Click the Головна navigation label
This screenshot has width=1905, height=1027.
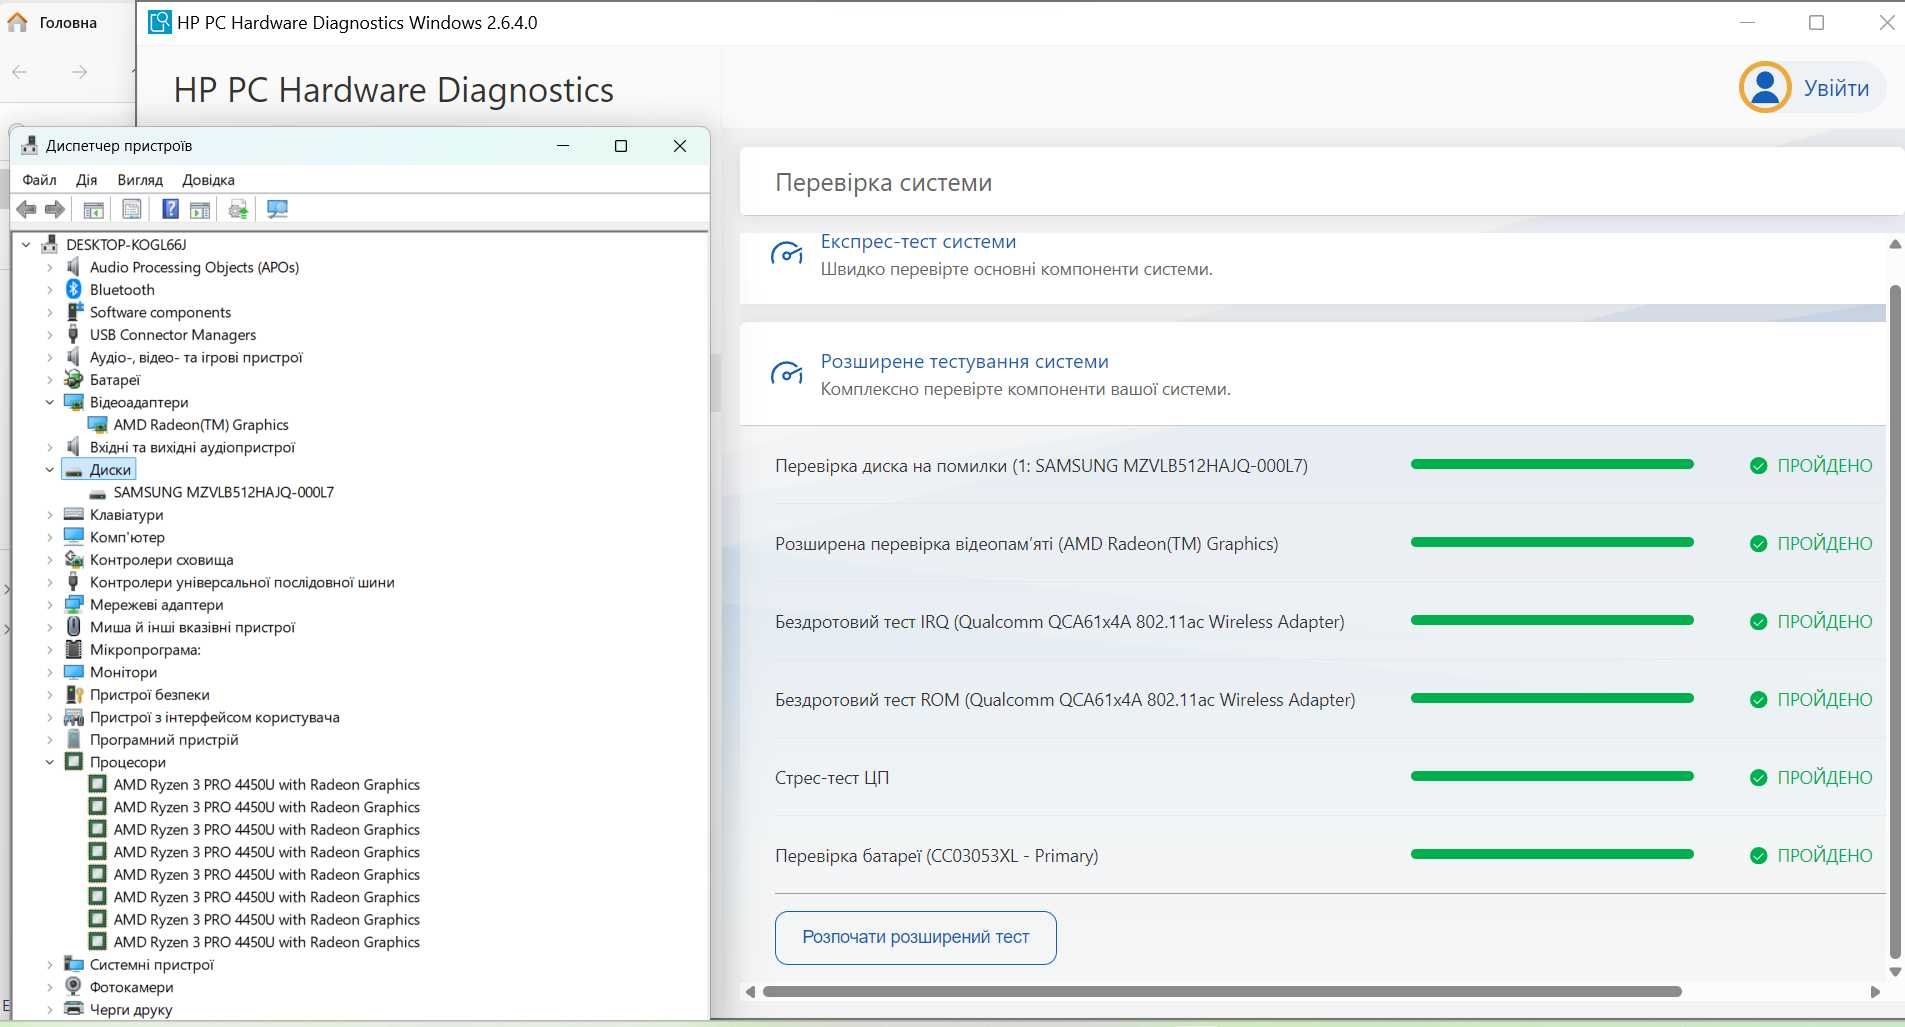point(68,22)
